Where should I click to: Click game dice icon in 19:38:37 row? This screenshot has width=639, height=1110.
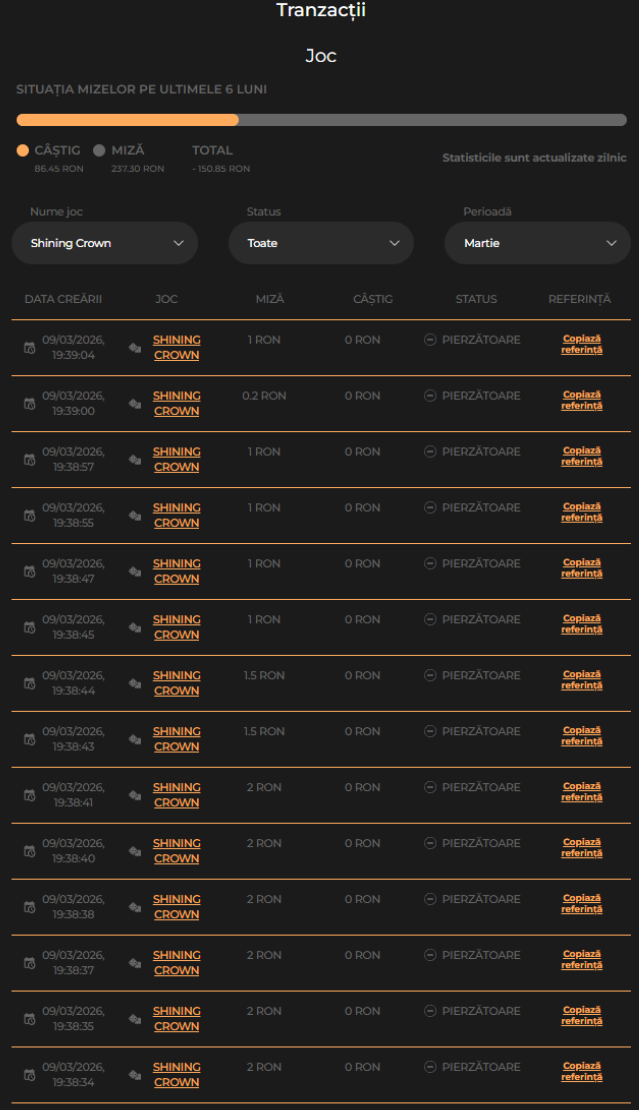pyautogui.click(x=135, y=963)
